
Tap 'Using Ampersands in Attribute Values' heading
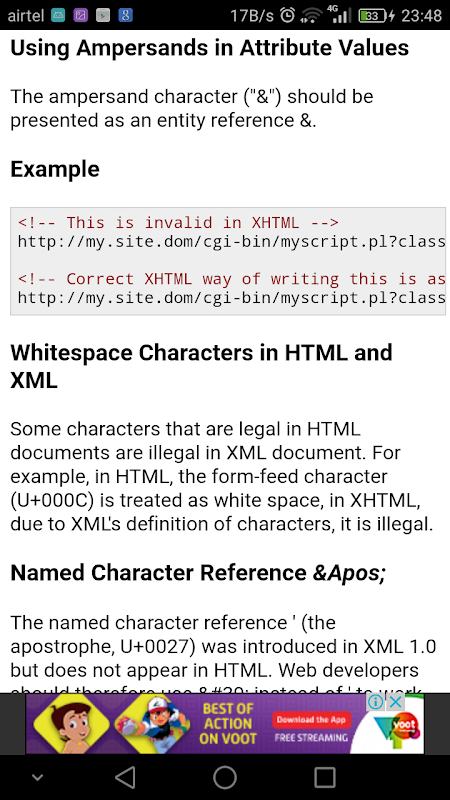[x=210, y=48]
